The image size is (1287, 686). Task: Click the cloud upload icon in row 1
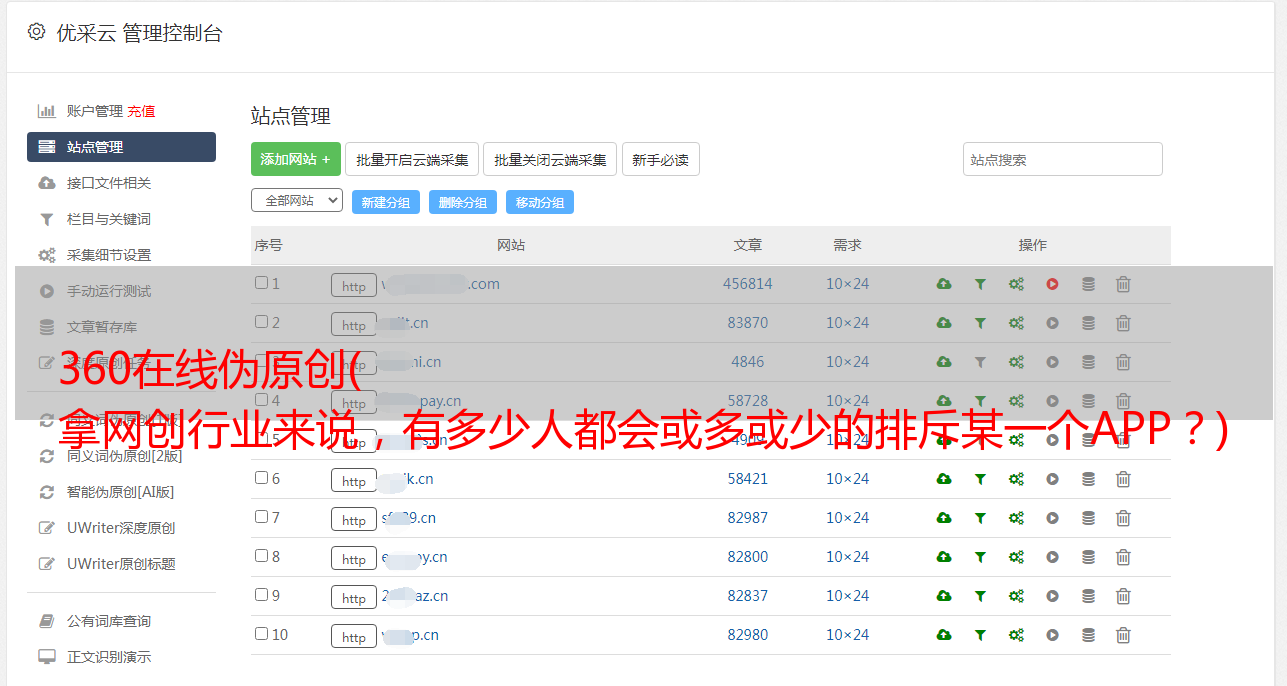coord(944,284)
